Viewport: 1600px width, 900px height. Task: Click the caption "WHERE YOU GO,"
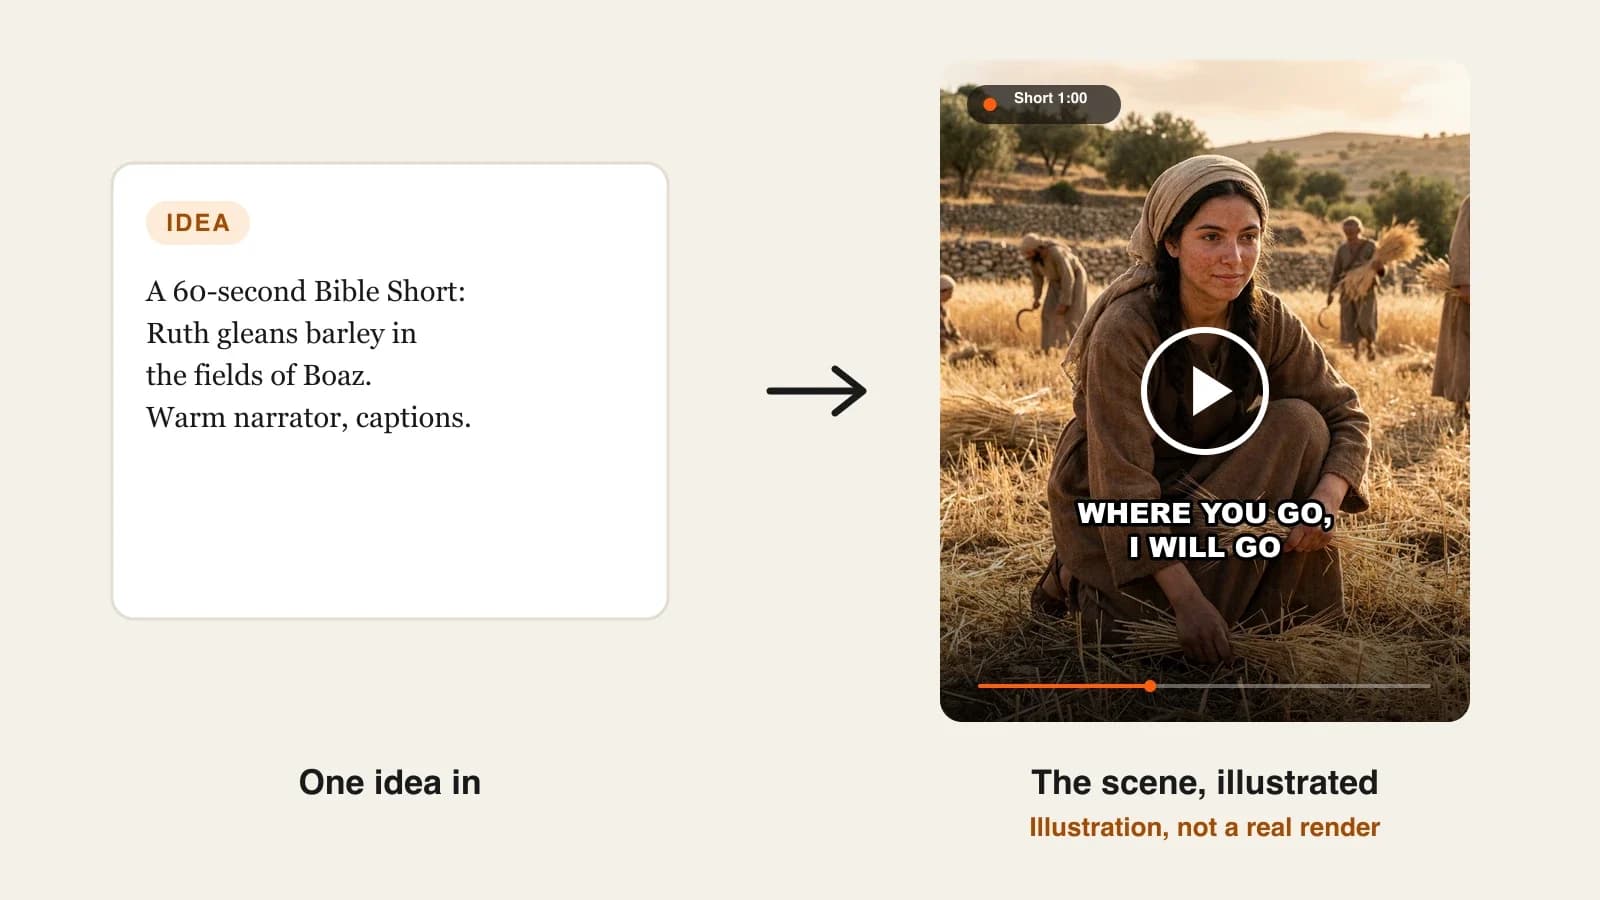[1205, 513]
